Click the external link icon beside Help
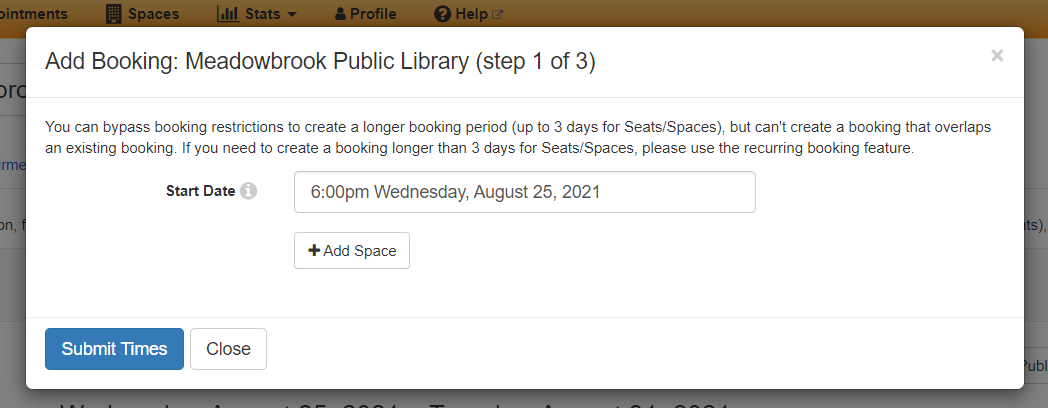Viewport: 1048px width, 408px height. click(497, 14)
